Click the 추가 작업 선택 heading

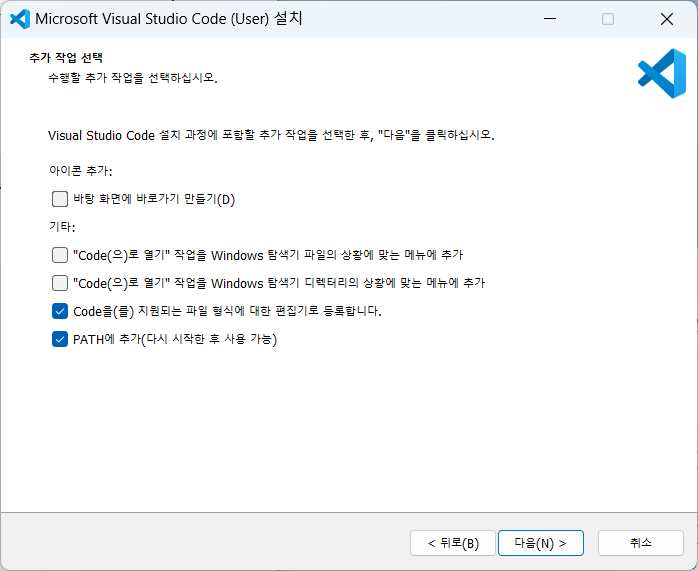click(x=66, y=58)
